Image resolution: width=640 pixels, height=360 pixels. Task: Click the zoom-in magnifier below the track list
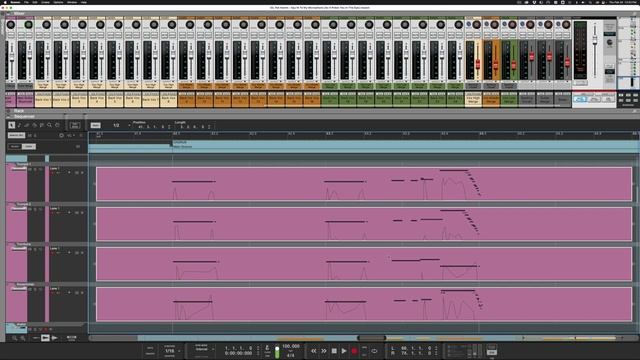tap(23, 338)
